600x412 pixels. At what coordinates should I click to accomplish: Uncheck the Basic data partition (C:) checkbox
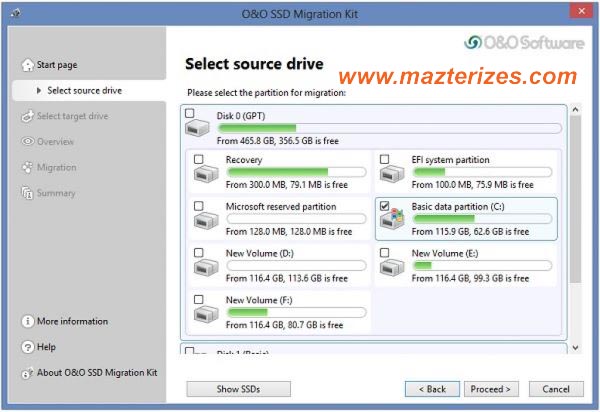click(x=384, y=206)
